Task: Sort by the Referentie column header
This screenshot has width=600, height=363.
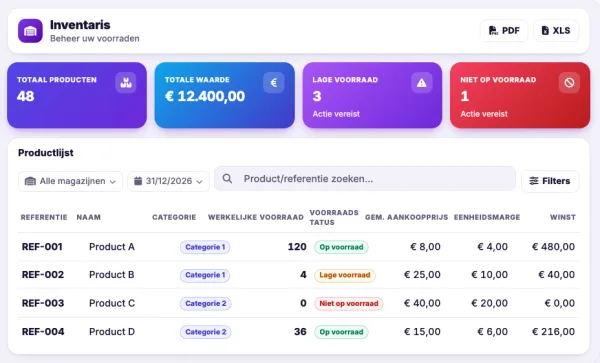Action: point(44,217)
